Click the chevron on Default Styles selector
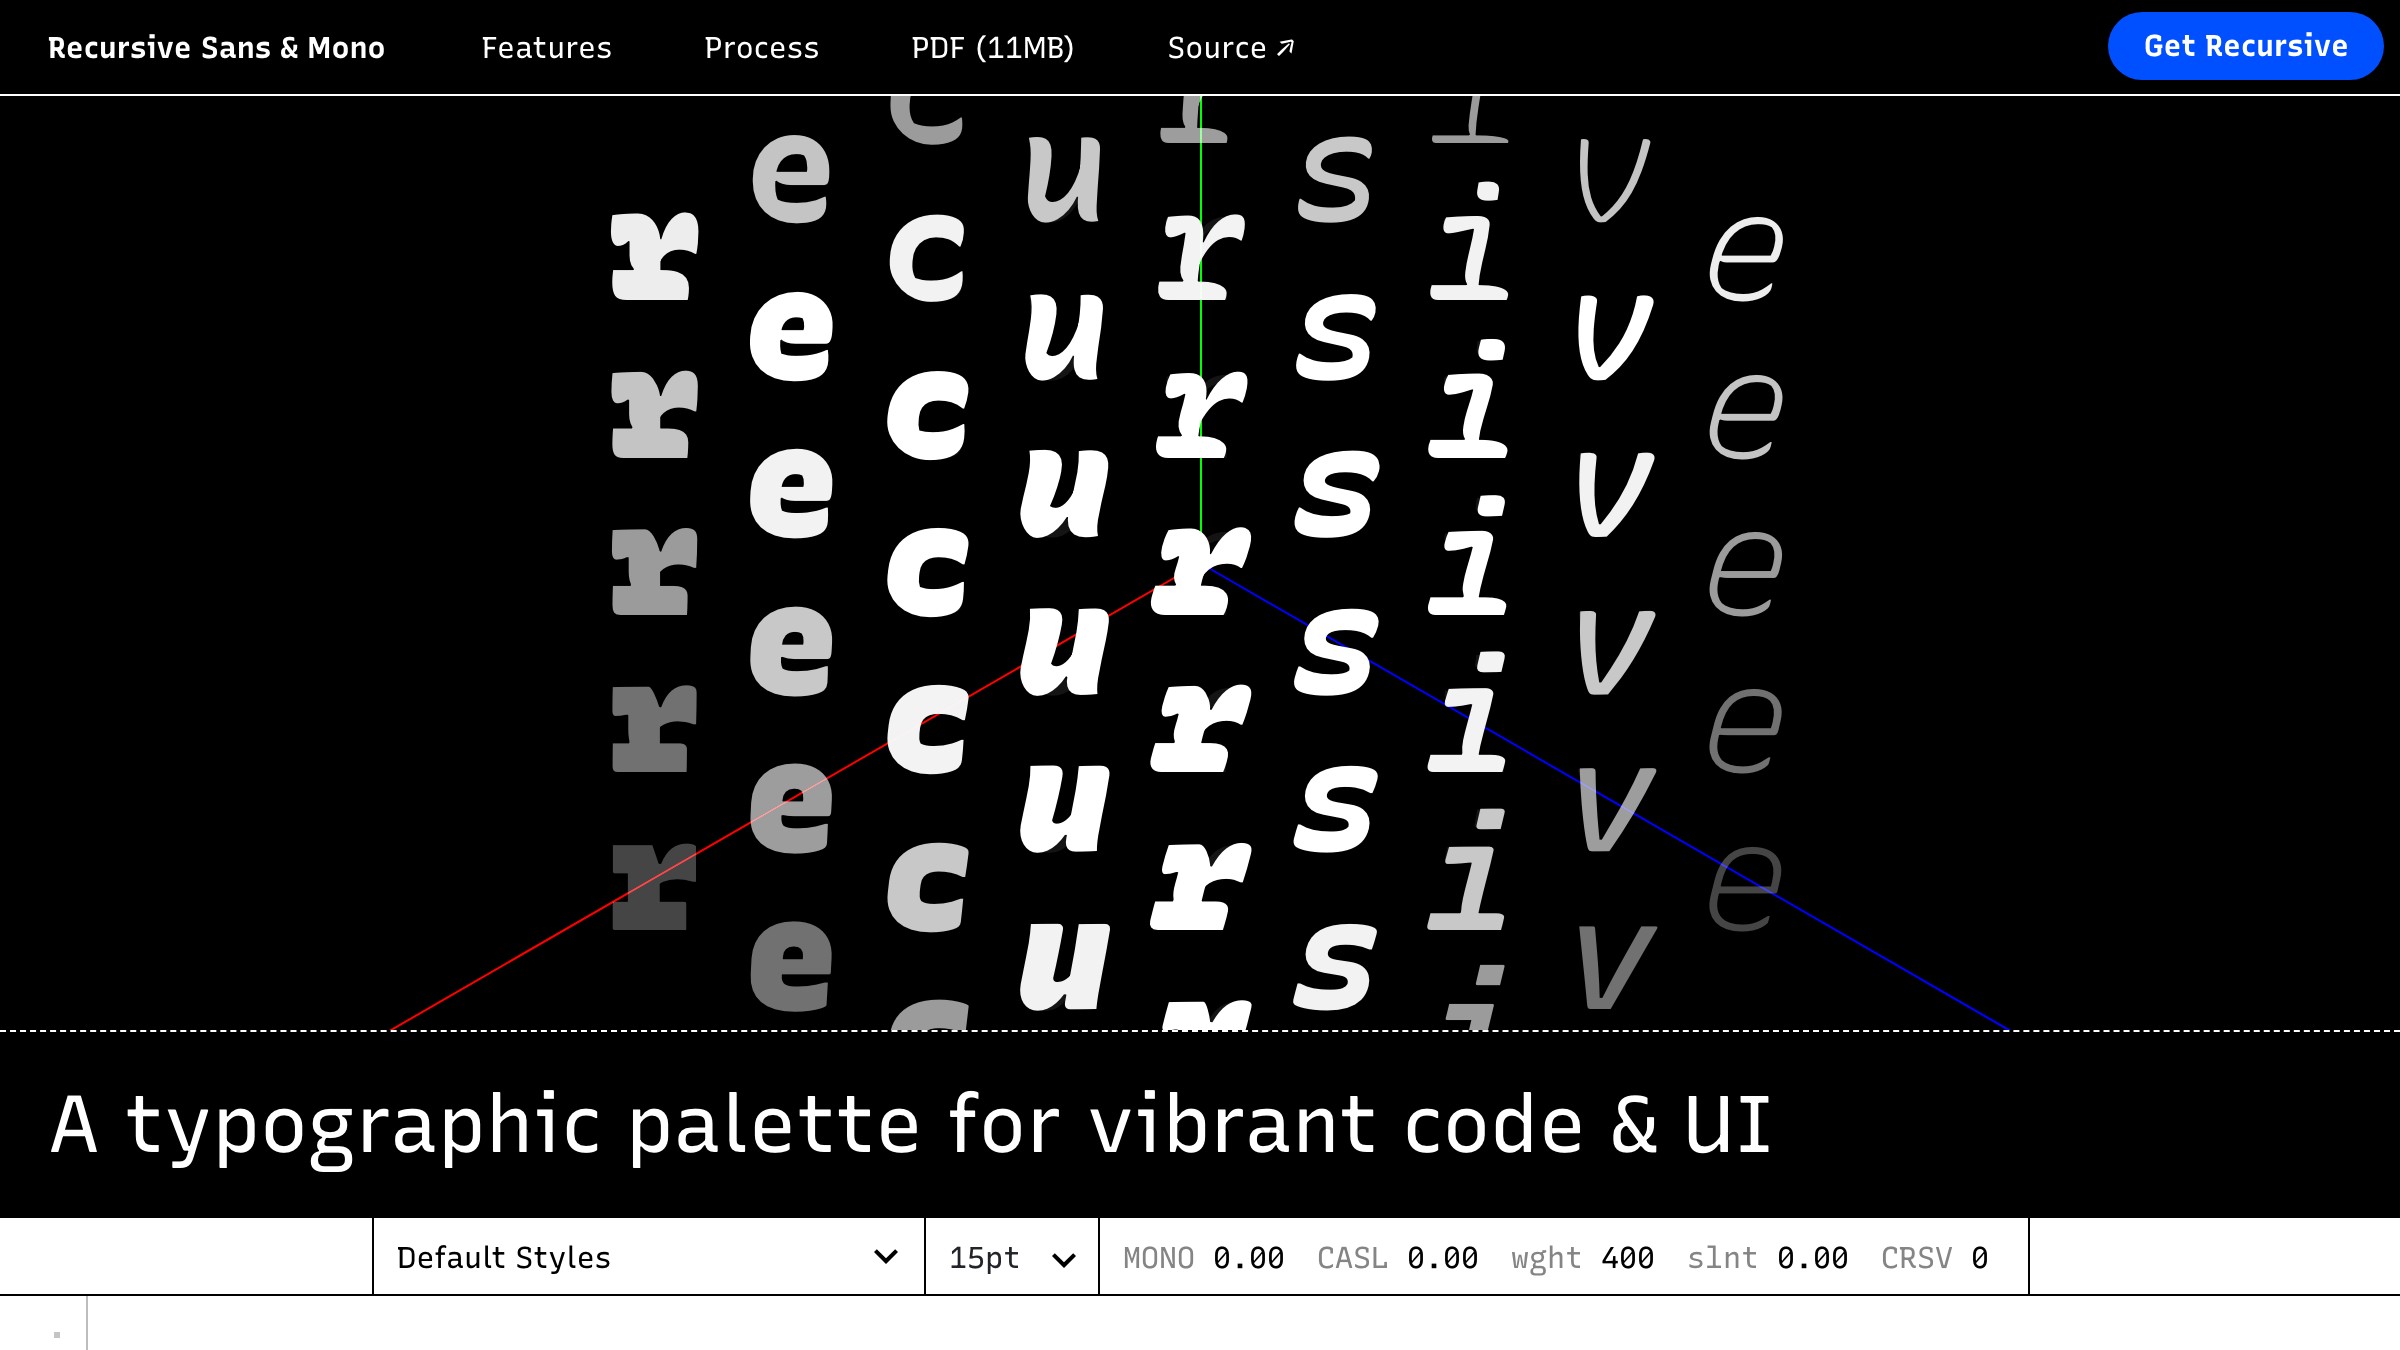The width and height of the screenshot is (2400, 1350). coord(885,1257)
